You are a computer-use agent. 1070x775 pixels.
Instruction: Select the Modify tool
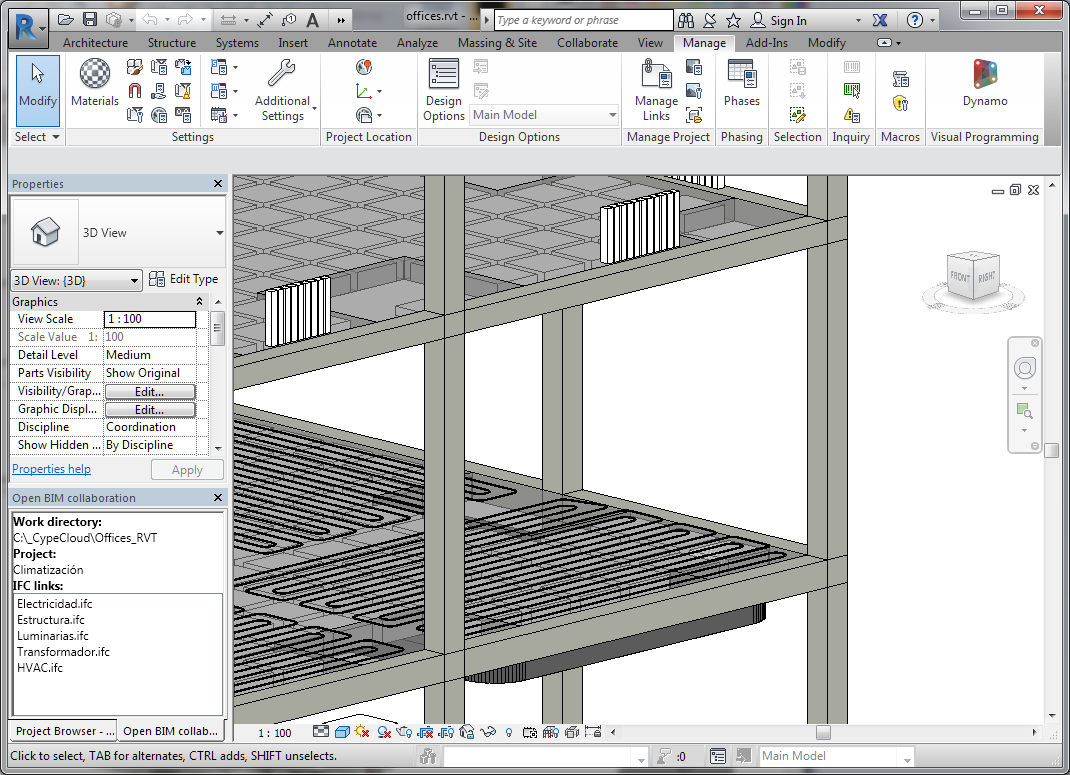point(38,90)
